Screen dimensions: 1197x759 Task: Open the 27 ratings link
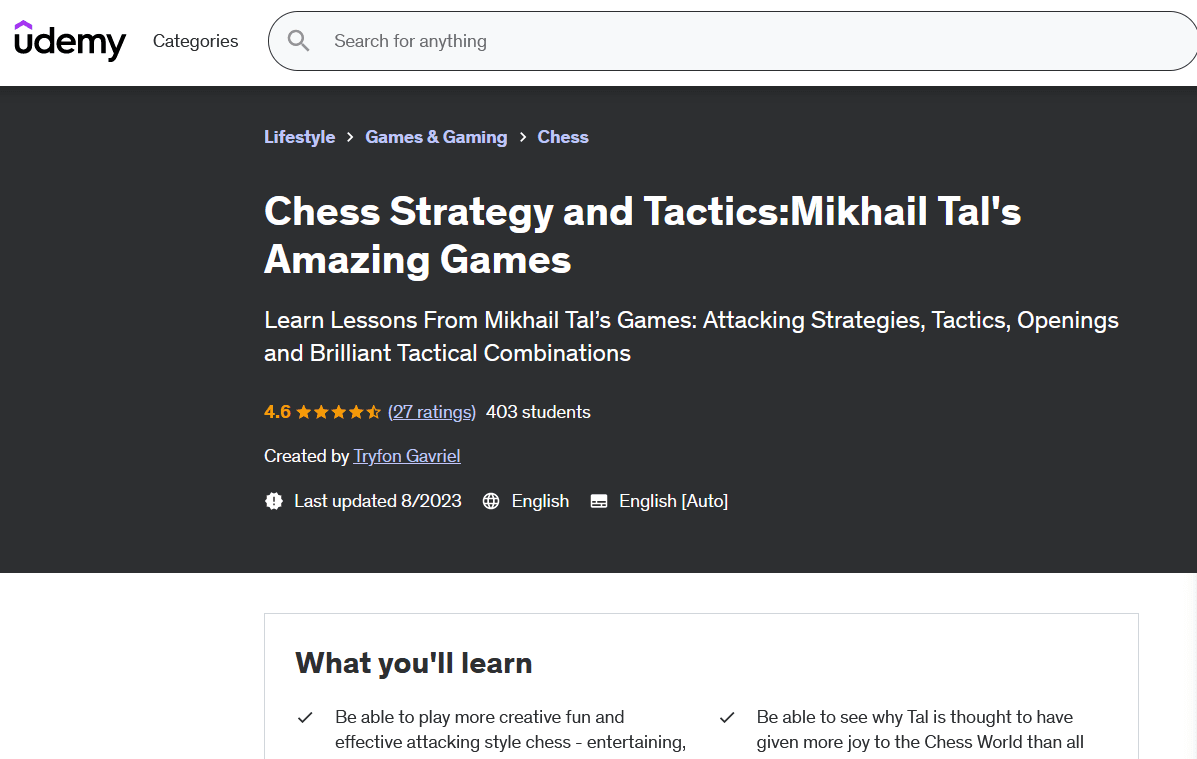[432, 412]
